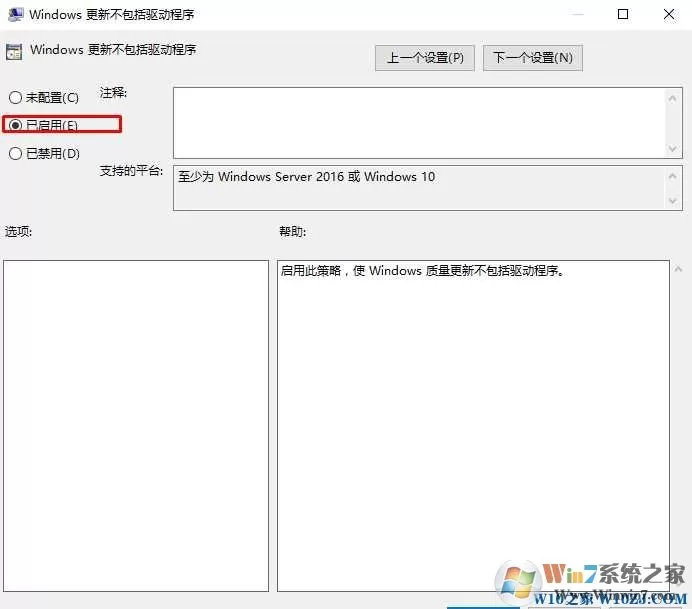The width and height of the screenshot is (692, 609).
Task: Click the policy editor title bar icon
Action: coord(16,15)
